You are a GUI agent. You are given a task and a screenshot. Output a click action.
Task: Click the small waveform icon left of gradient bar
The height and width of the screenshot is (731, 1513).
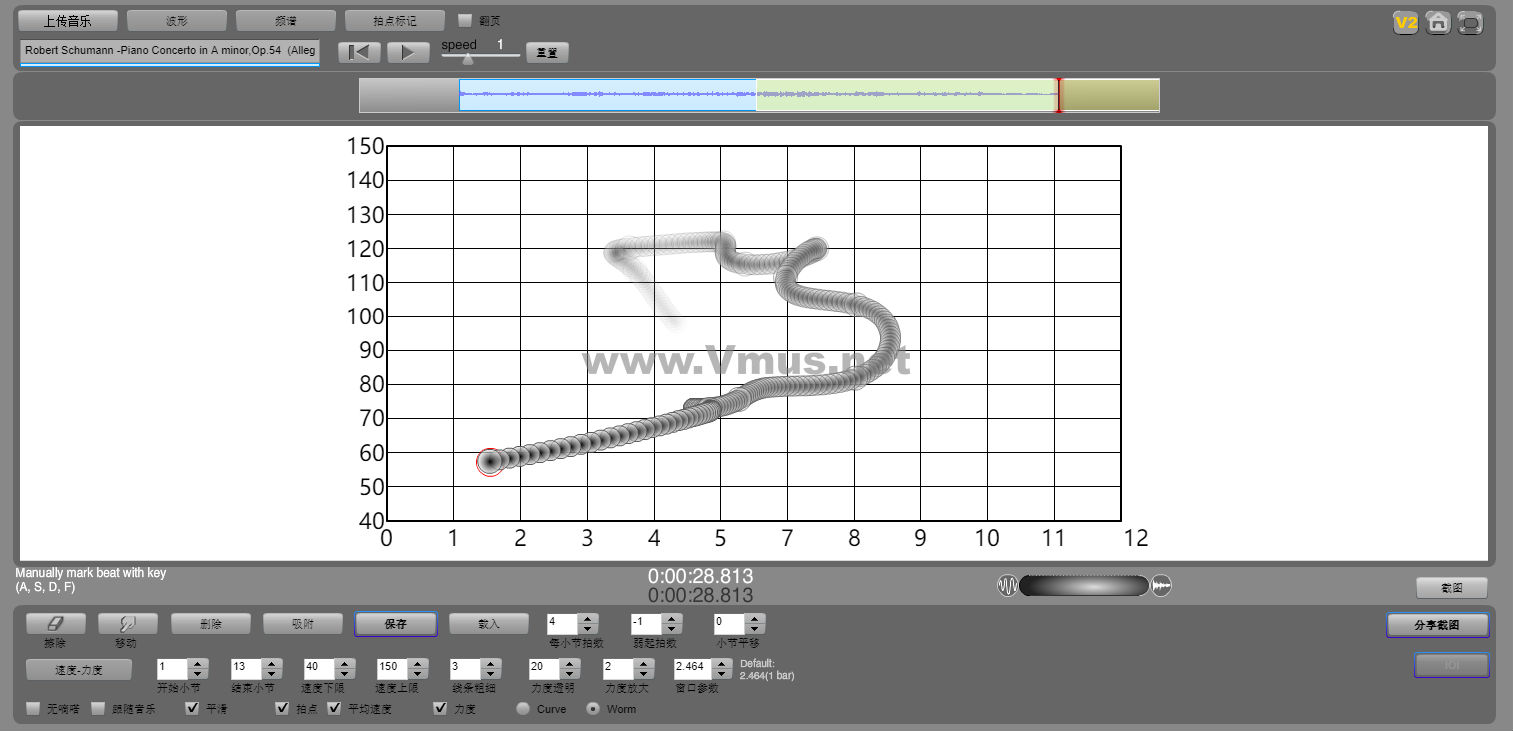pyautogui.click(x=1007, y=586)
